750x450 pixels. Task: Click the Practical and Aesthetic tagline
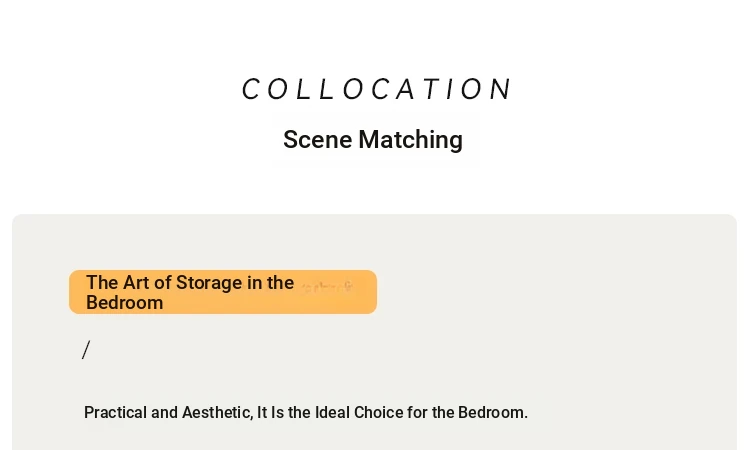(x=306, y=412)
